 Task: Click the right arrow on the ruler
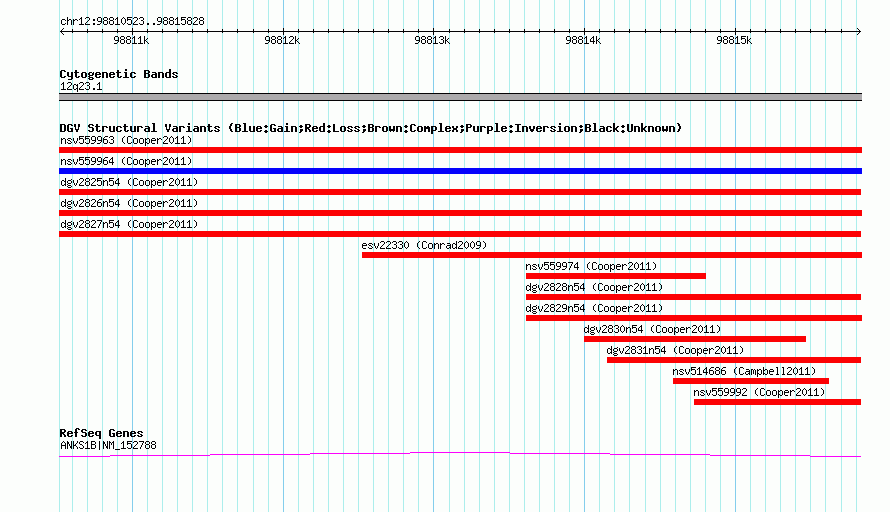[858, 31]
